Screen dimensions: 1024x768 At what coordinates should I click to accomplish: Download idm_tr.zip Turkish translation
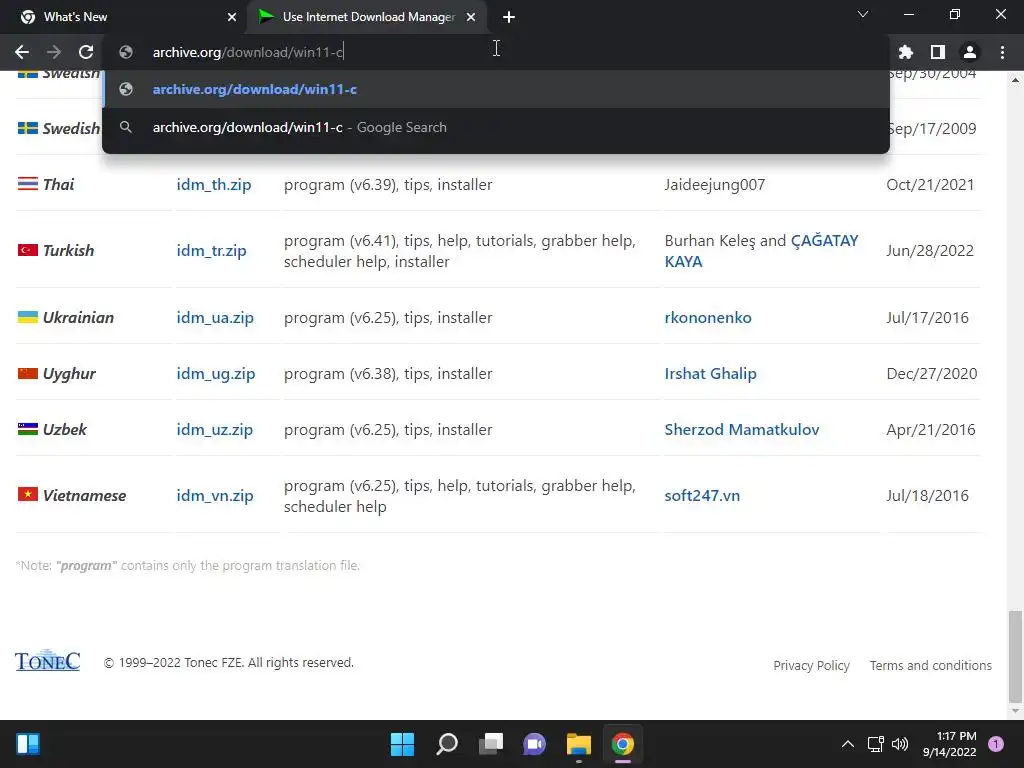[x=212, y=251]
